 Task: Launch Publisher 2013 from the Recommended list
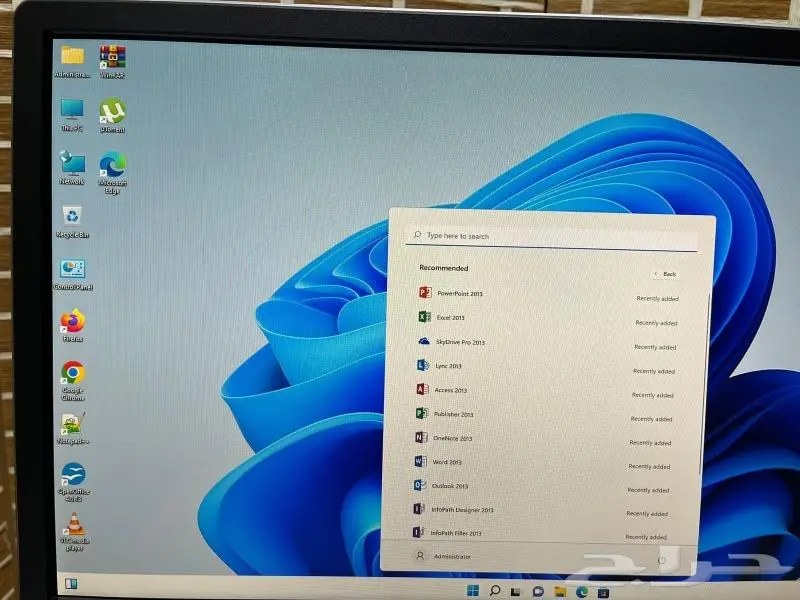[x=543, y=415]
